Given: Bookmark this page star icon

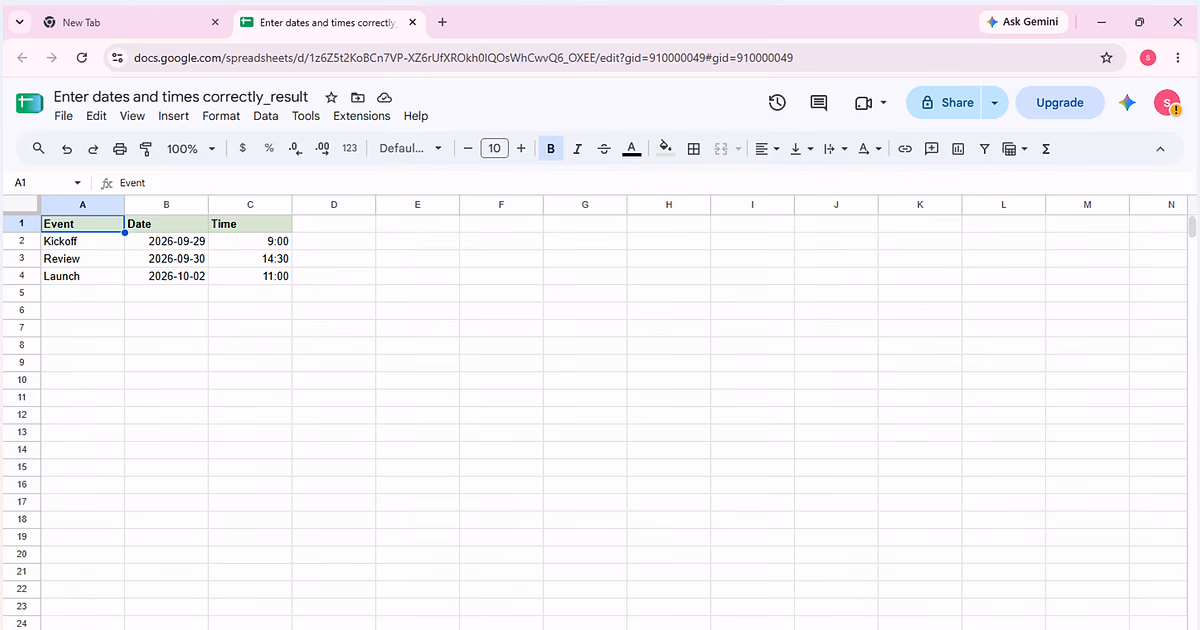Looking at the screenshot, I should click(1106, 58).
